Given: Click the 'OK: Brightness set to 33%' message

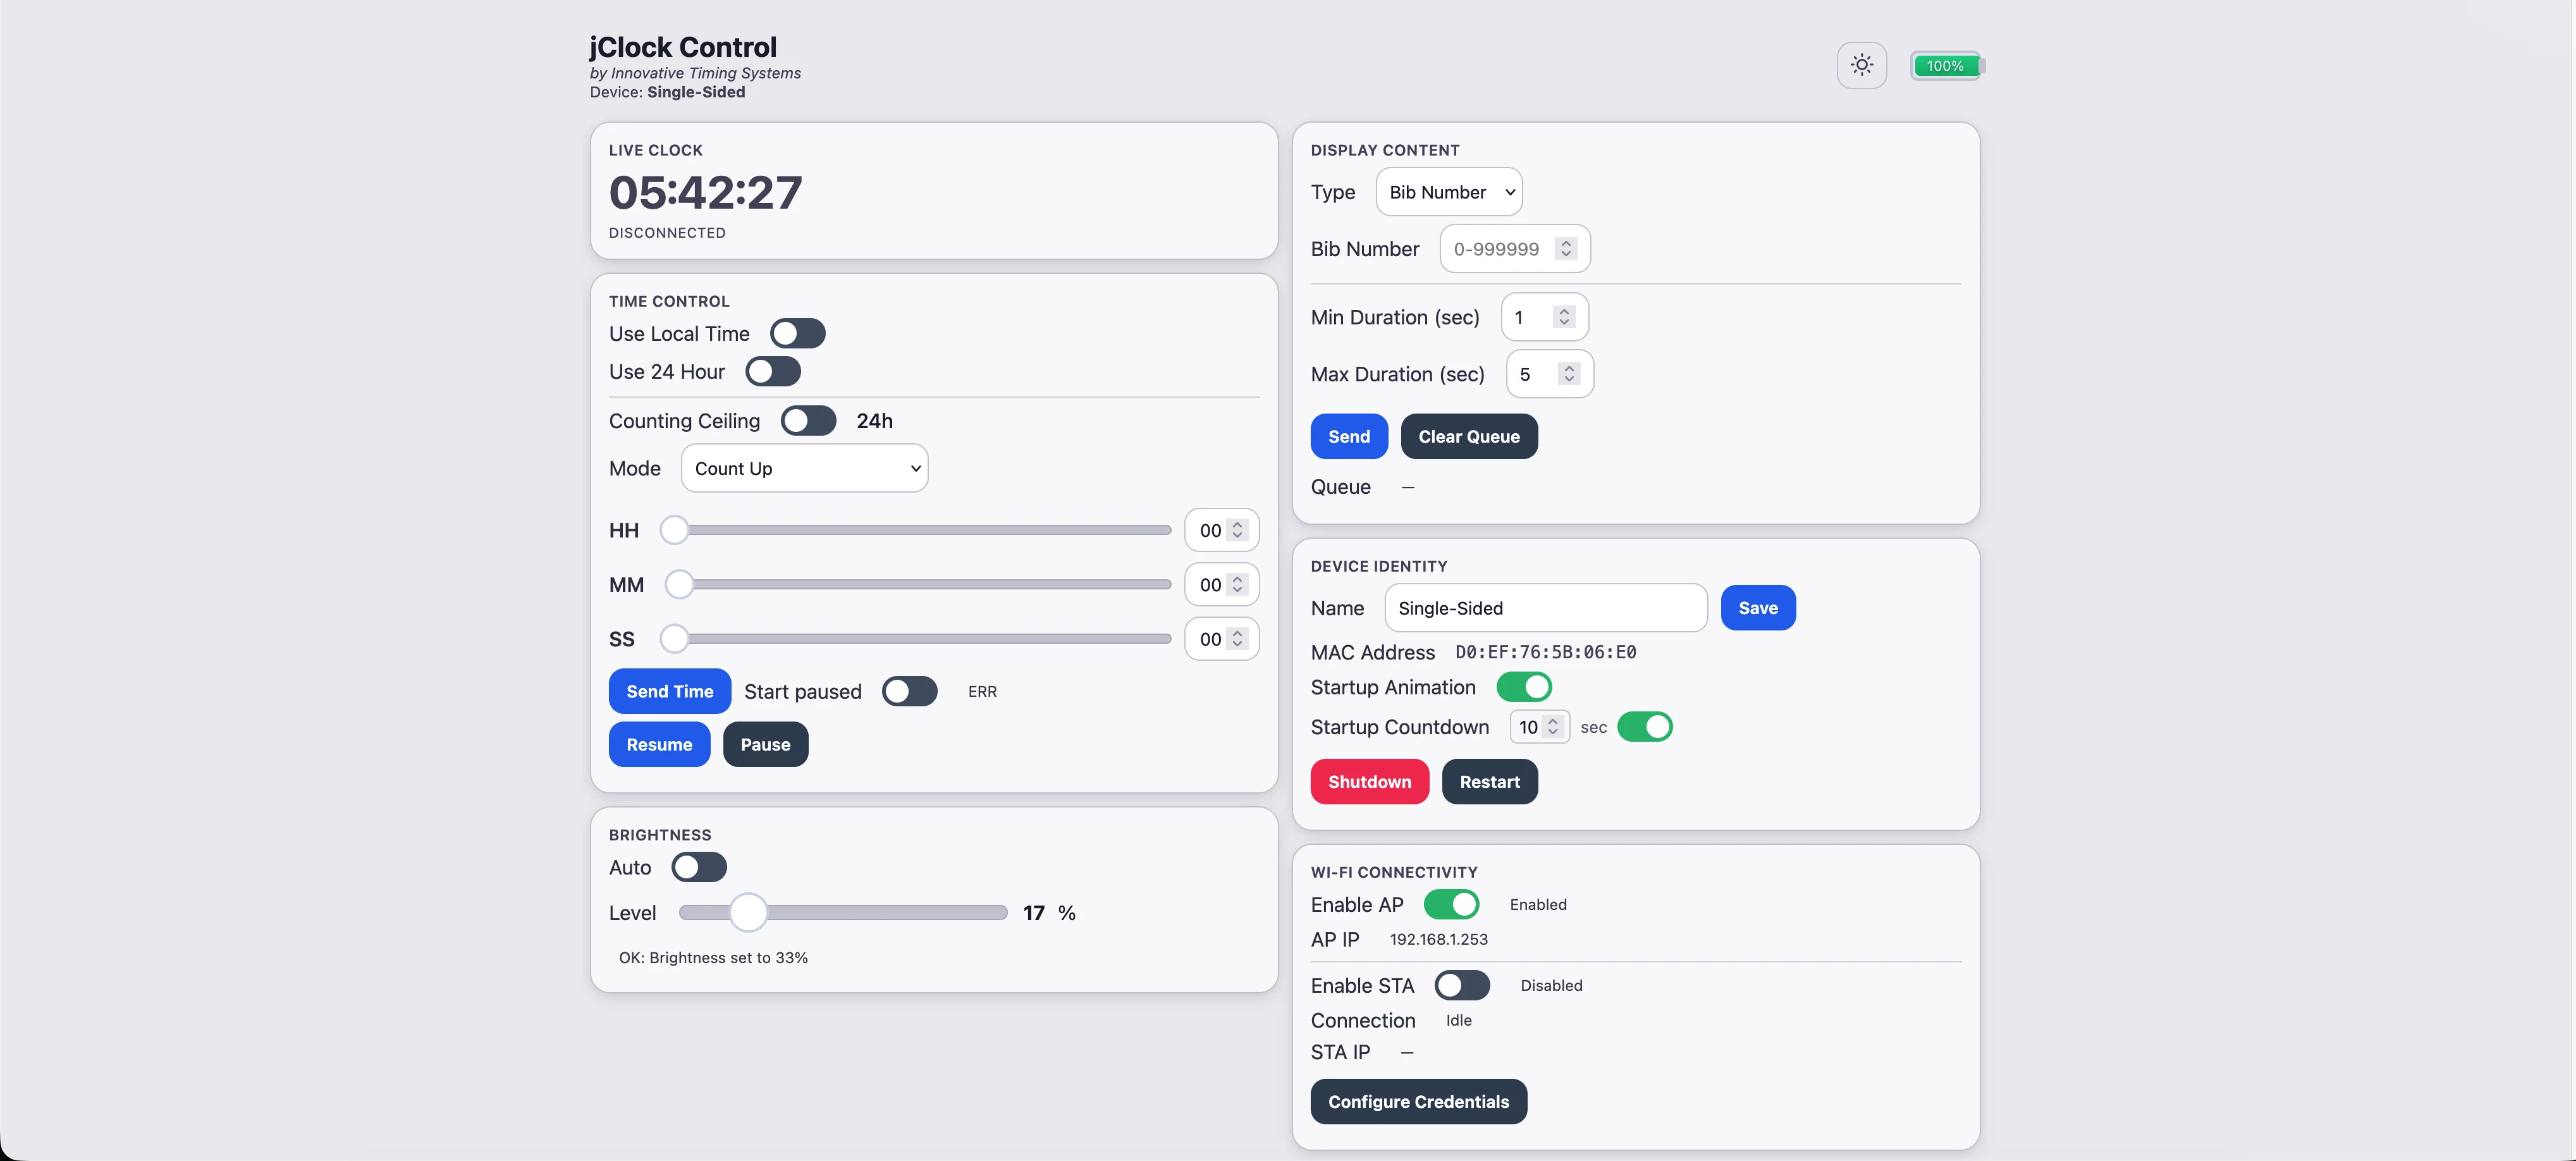Looking at the screenshot, I should [713, 957].
